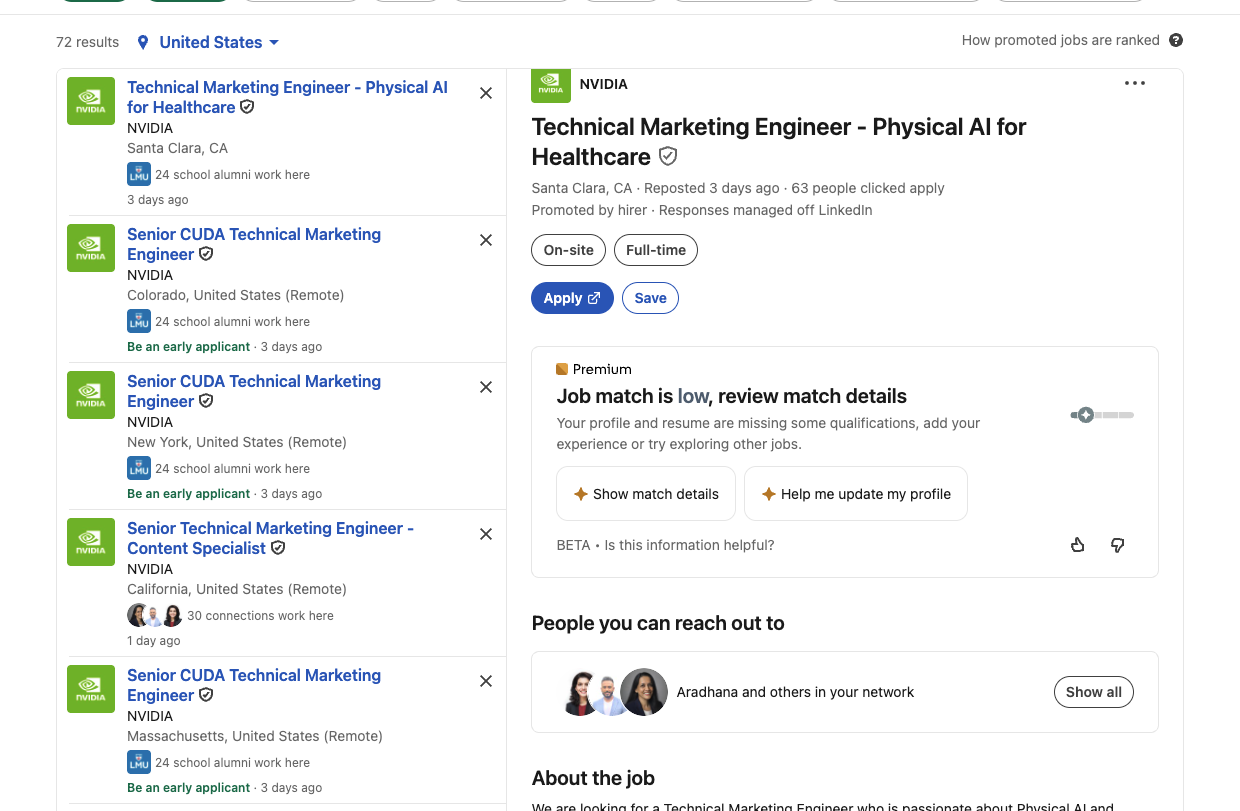The height and width of the screenshot is (811, 1240).
Task: Click LMU school icon on the Massachusetts card
Action: [139, 762]
